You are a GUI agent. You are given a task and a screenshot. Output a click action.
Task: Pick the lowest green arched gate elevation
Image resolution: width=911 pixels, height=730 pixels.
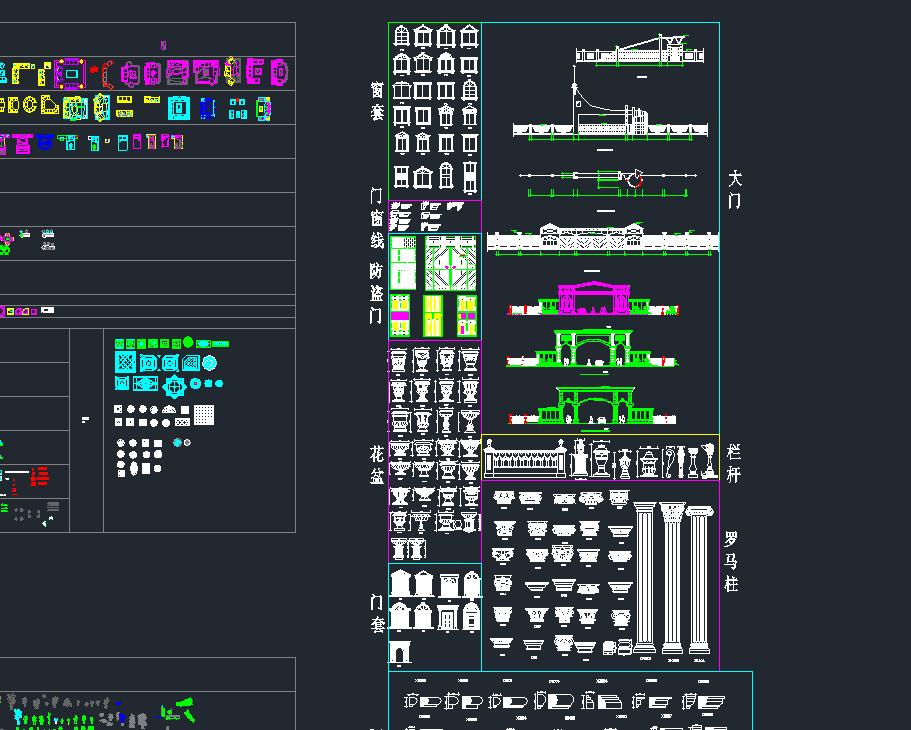pos(592,405)
